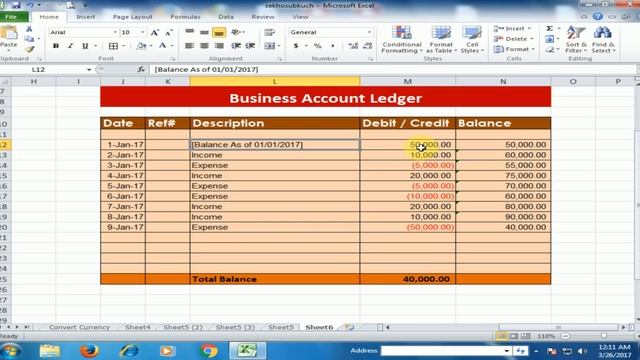Click the Wrap Text icon
This screenshot has width=640, height=360.
[x=269, y=32]
